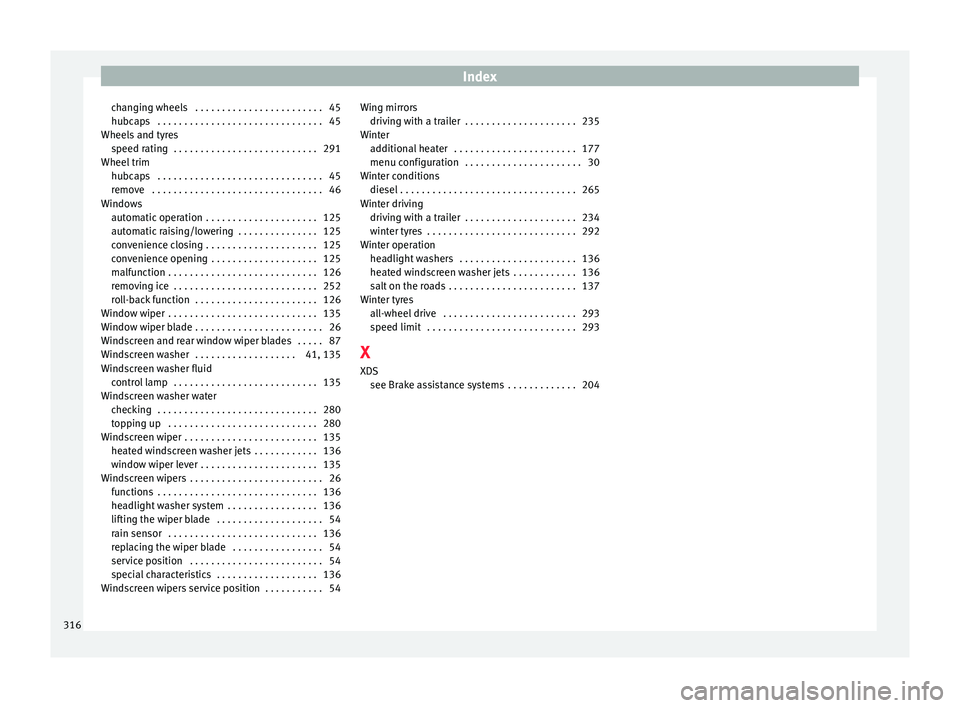
Task: Select the 'menu configuration' entry
Action: 485,162
